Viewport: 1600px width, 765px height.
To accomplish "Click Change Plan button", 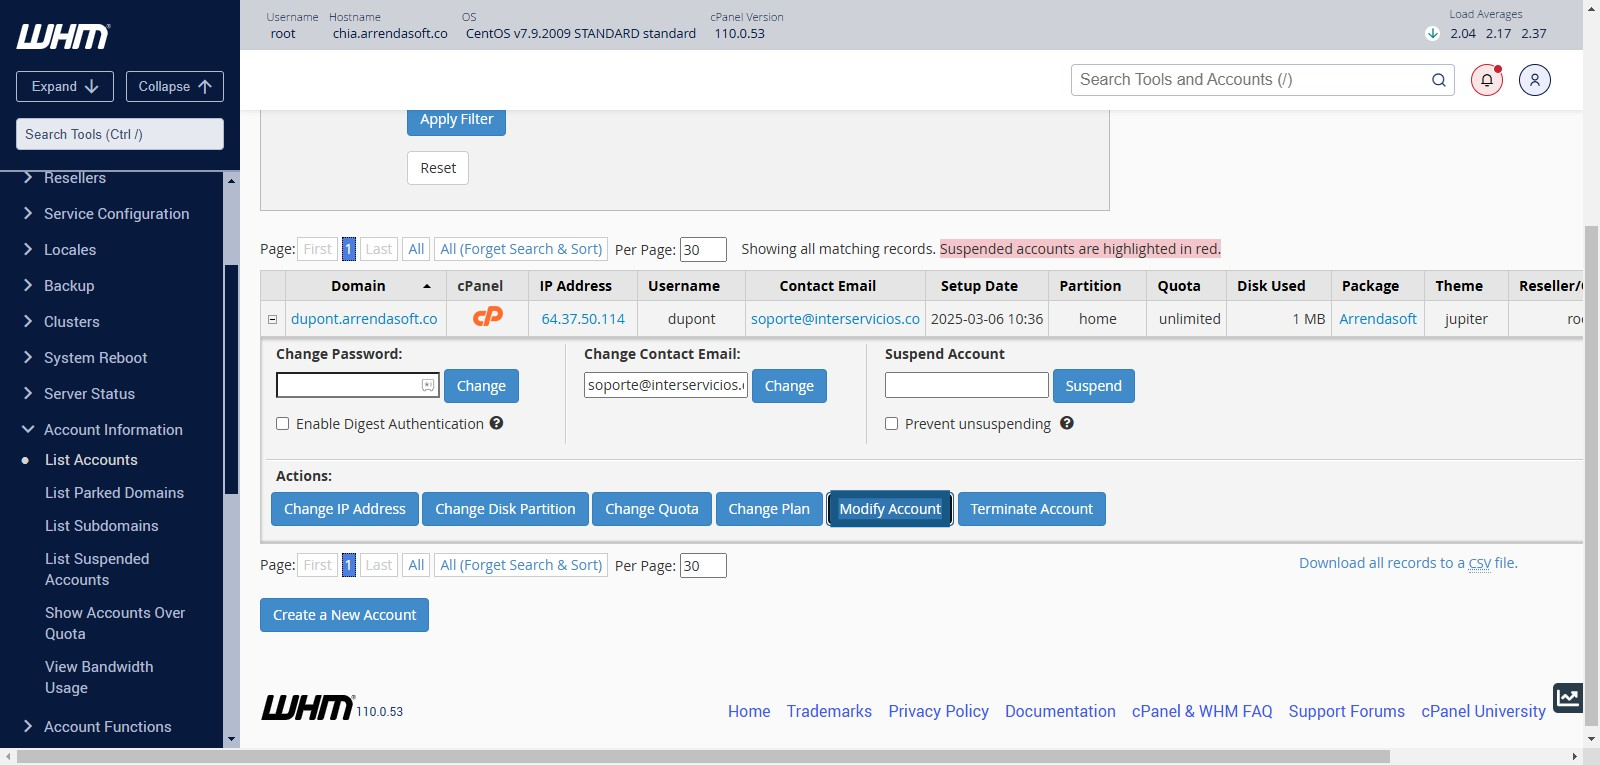I will pyautogui.click(x=769, y=509).
